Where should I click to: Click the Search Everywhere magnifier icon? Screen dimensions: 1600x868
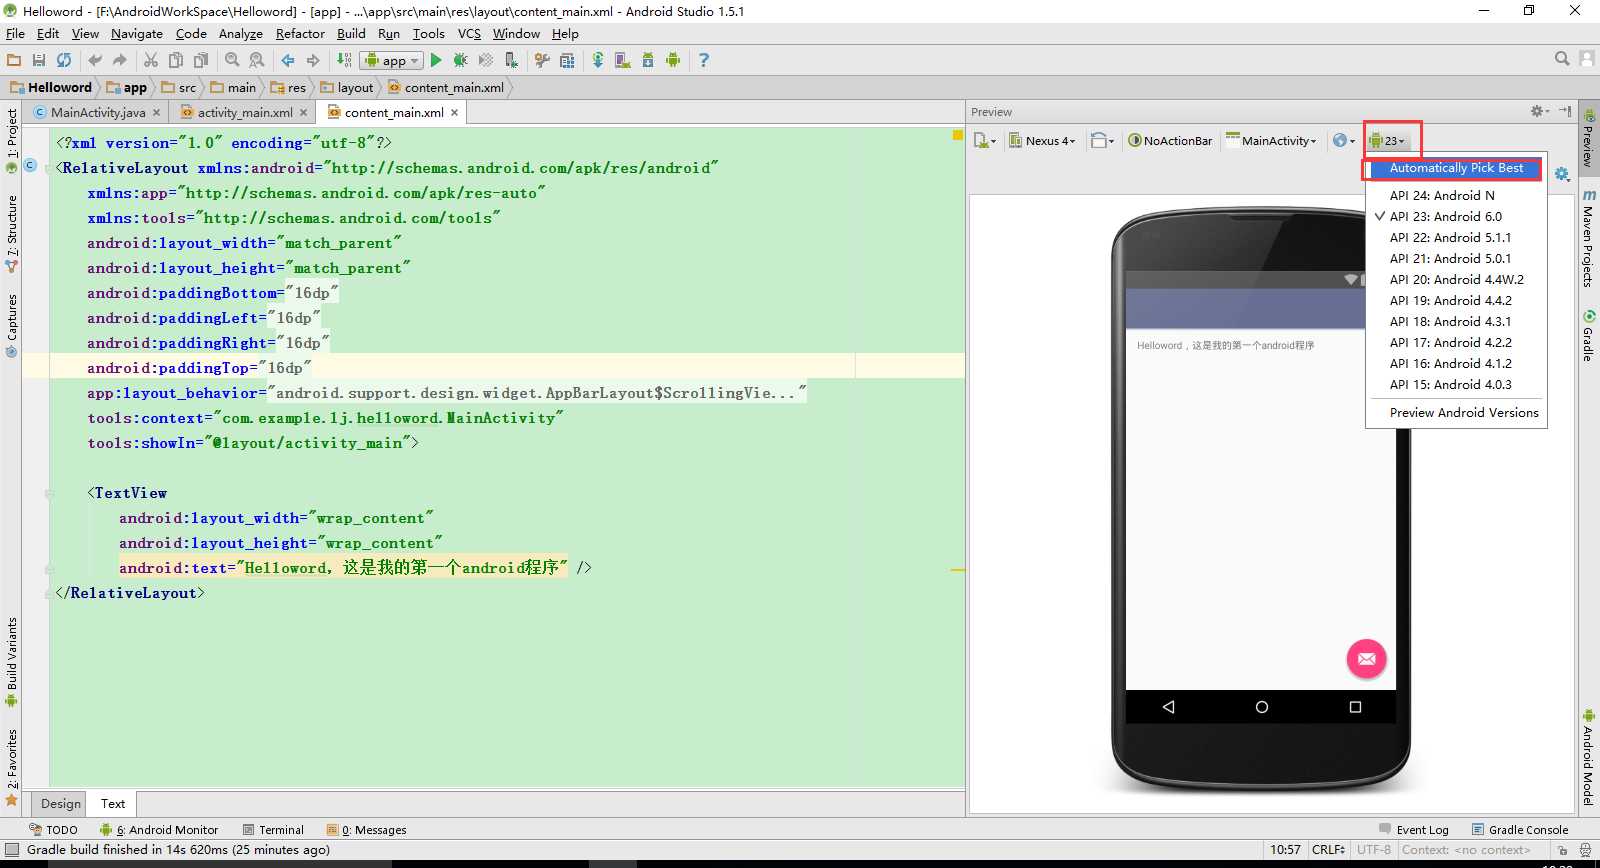pos(1562,59)
